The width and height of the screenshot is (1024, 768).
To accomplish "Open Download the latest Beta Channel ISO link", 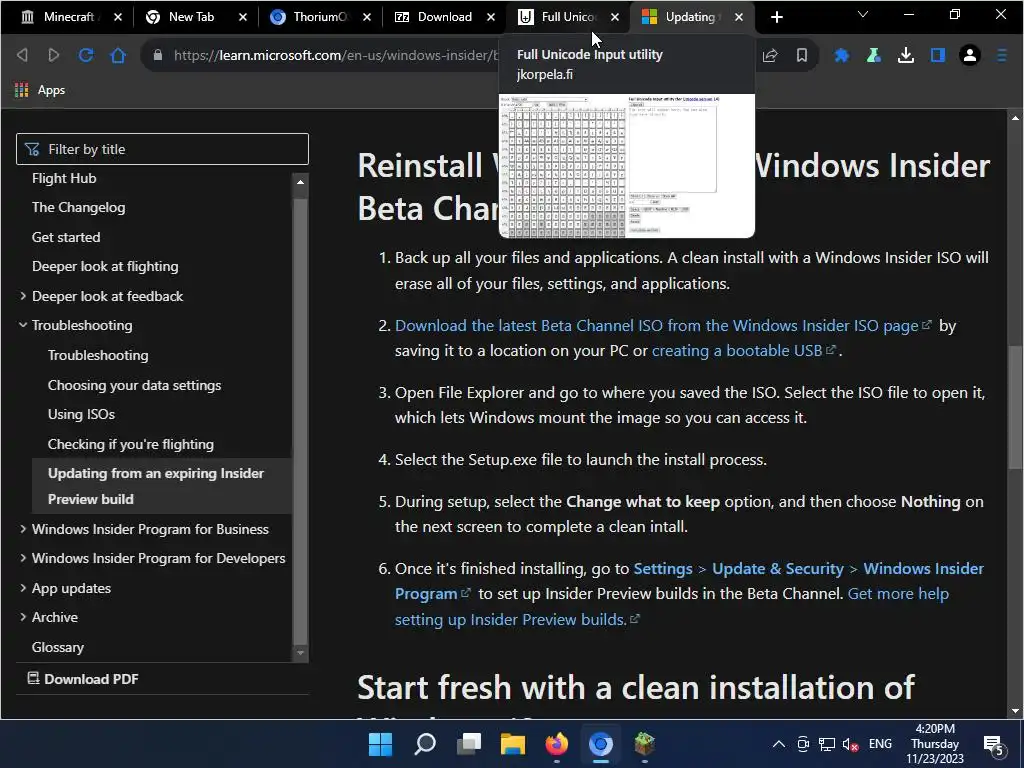I will coord(663,325).
